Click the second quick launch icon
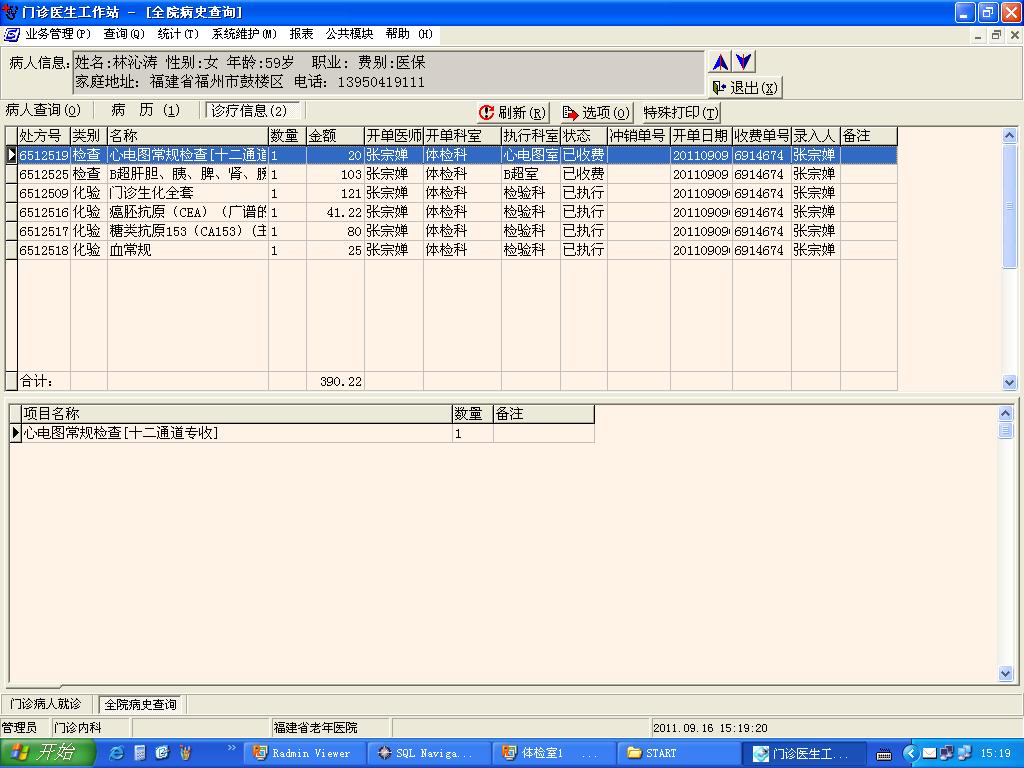This screenshot has height=768, width=1024. point(140,753)
